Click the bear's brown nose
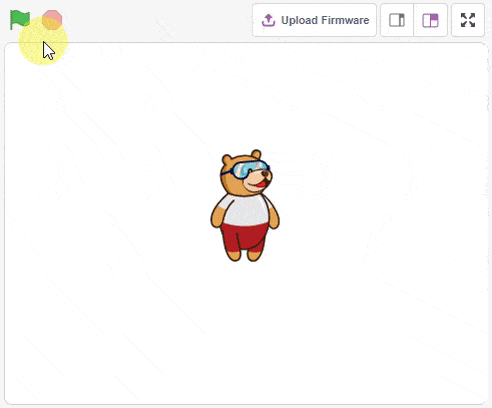The width and height of the screenshot is (492, 408). (266, 174)
